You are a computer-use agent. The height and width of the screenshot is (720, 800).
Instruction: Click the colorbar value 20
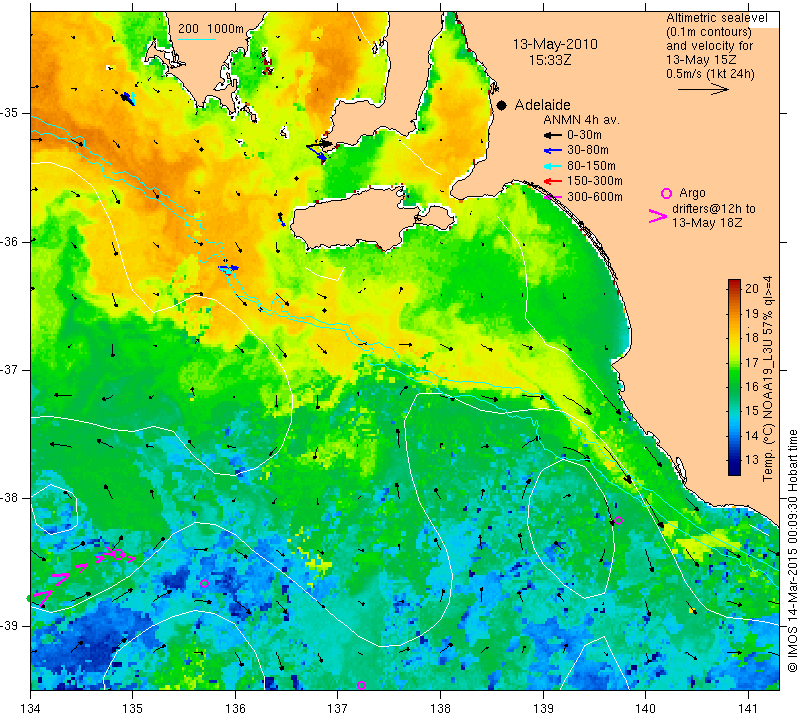point(752,289)
